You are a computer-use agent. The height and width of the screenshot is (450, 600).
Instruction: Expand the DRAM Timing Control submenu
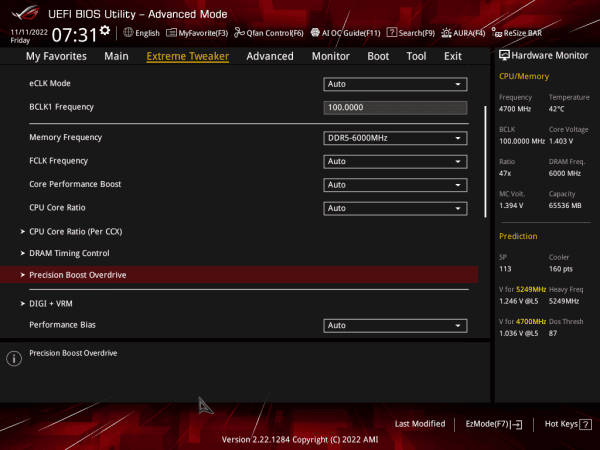tap(69, 254)
